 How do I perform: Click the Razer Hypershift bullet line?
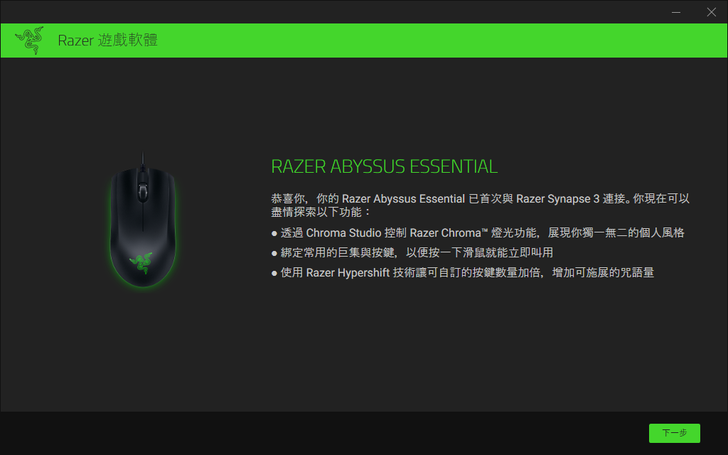462,273
